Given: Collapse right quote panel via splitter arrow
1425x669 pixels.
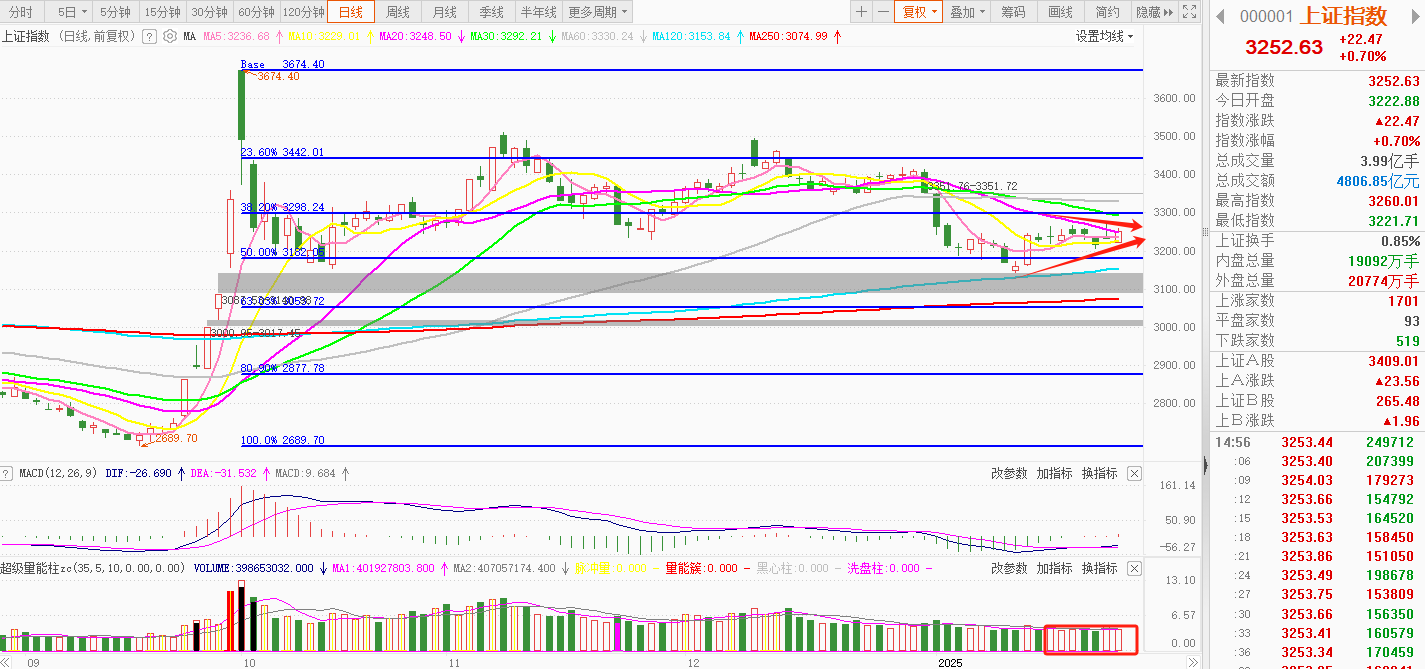Looking at the screenshot, I should (1205, 463).
